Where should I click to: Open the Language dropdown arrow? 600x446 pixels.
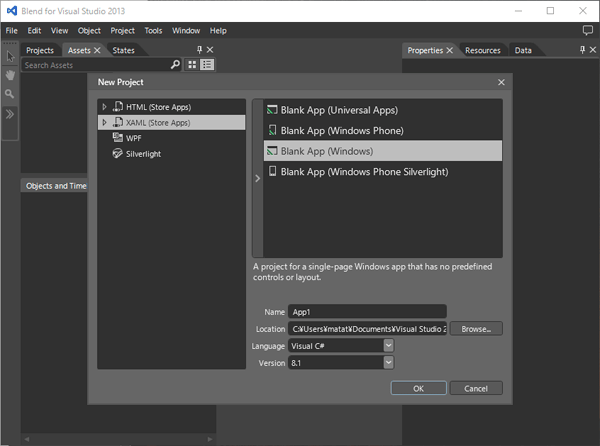click(x=388, y=345)
